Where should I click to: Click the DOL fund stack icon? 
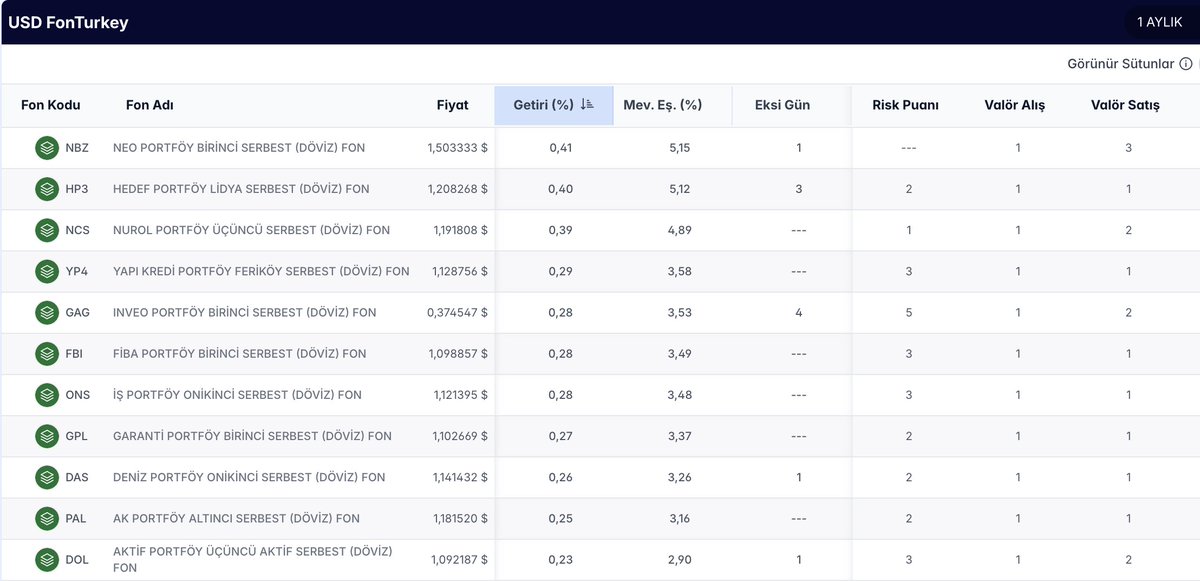coord(47,560)
